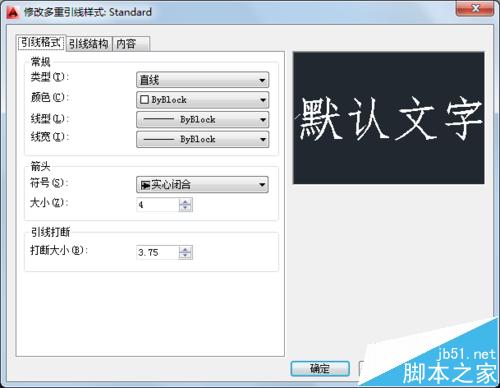Click the solid closed arrowhead icon
The image size is (500, 388).
[x=145, y=185]
